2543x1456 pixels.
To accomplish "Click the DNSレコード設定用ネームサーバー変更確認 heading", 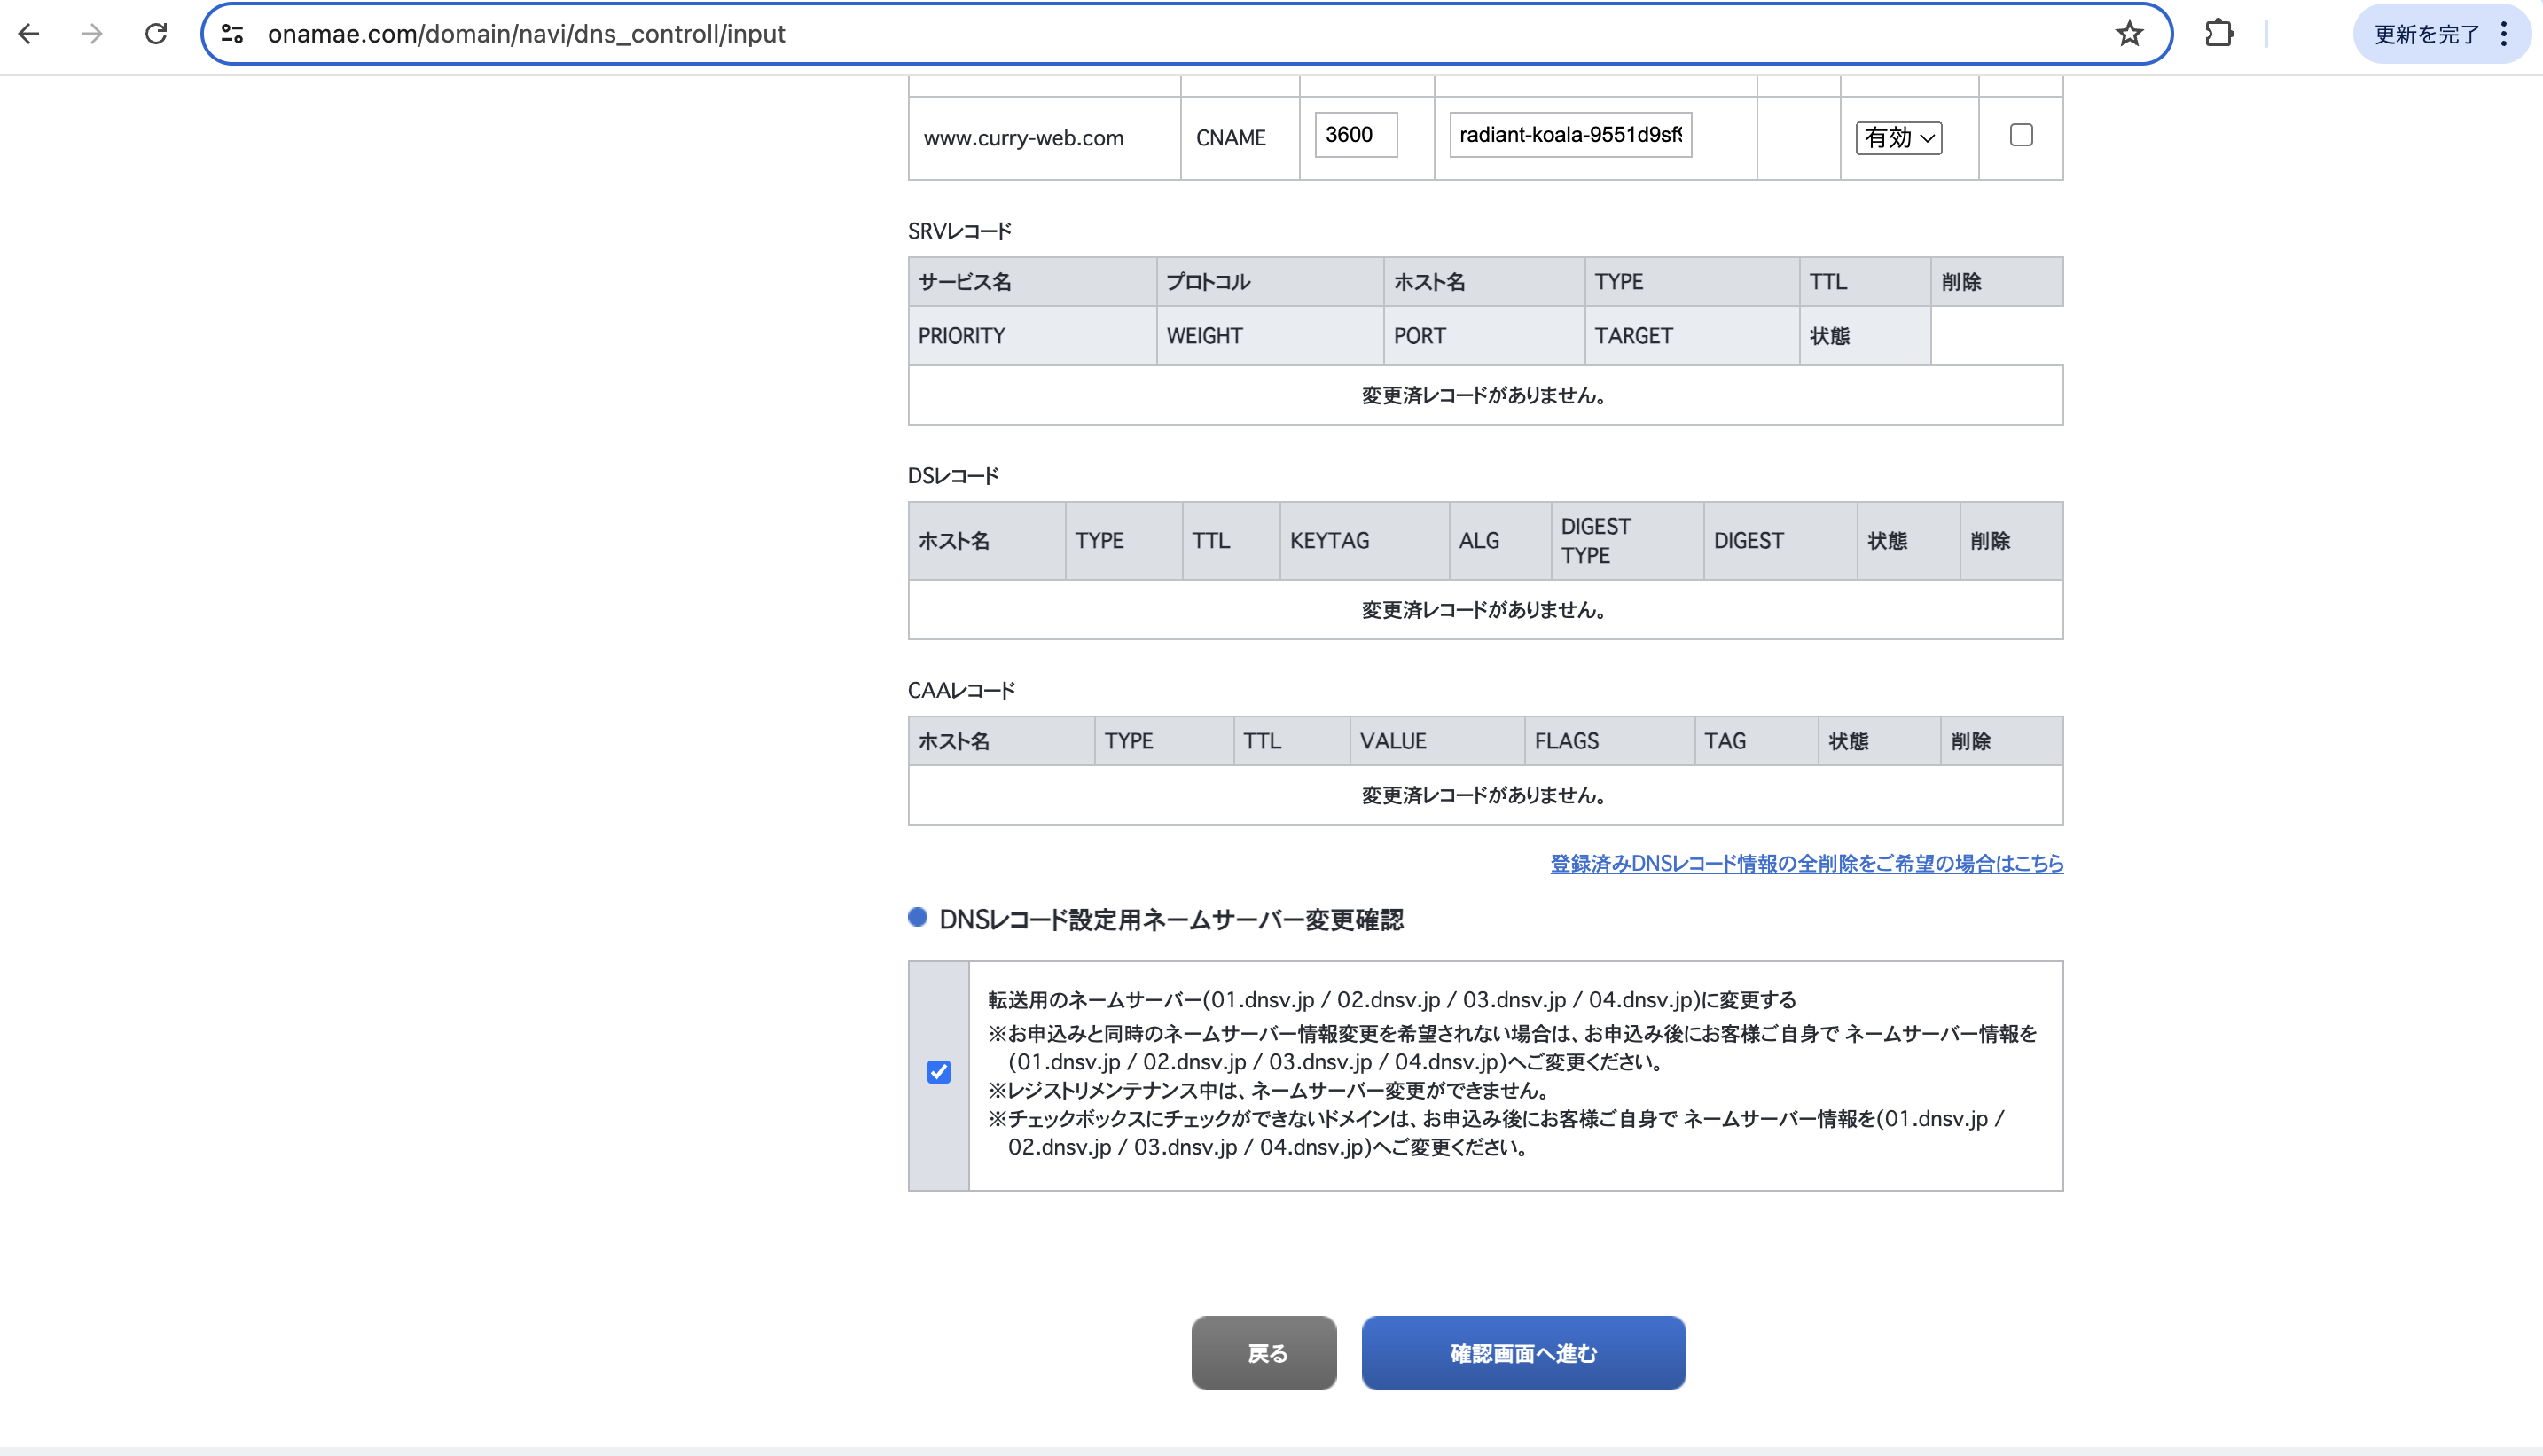I will tap(1171, 920).
